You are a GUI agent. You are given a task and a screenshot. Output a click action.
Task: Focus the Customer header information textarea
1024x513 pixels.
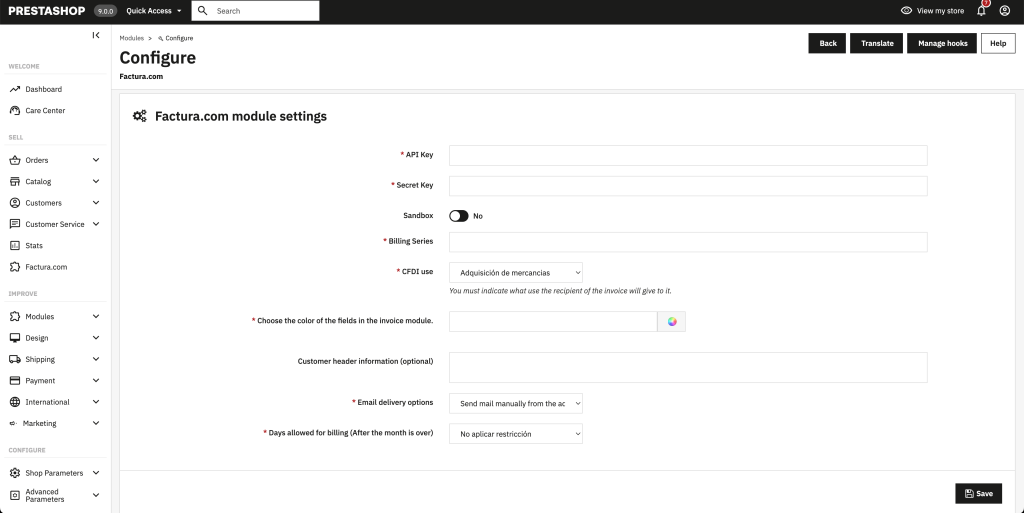coord(688,367)
